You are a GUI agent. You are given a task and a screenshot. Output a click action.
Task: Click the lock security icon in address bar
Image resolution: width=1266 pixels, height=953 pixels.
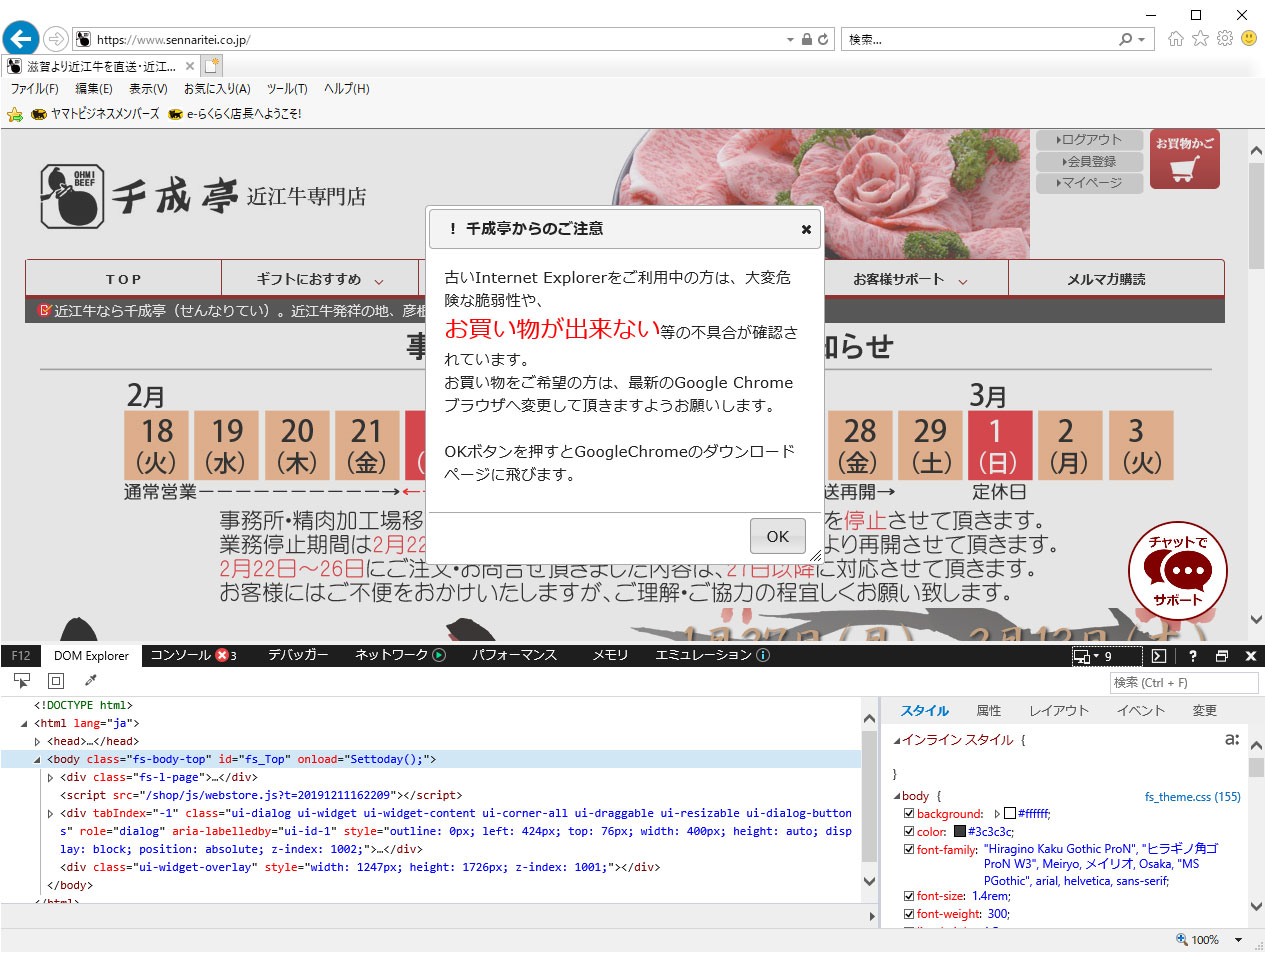point(806,39)
